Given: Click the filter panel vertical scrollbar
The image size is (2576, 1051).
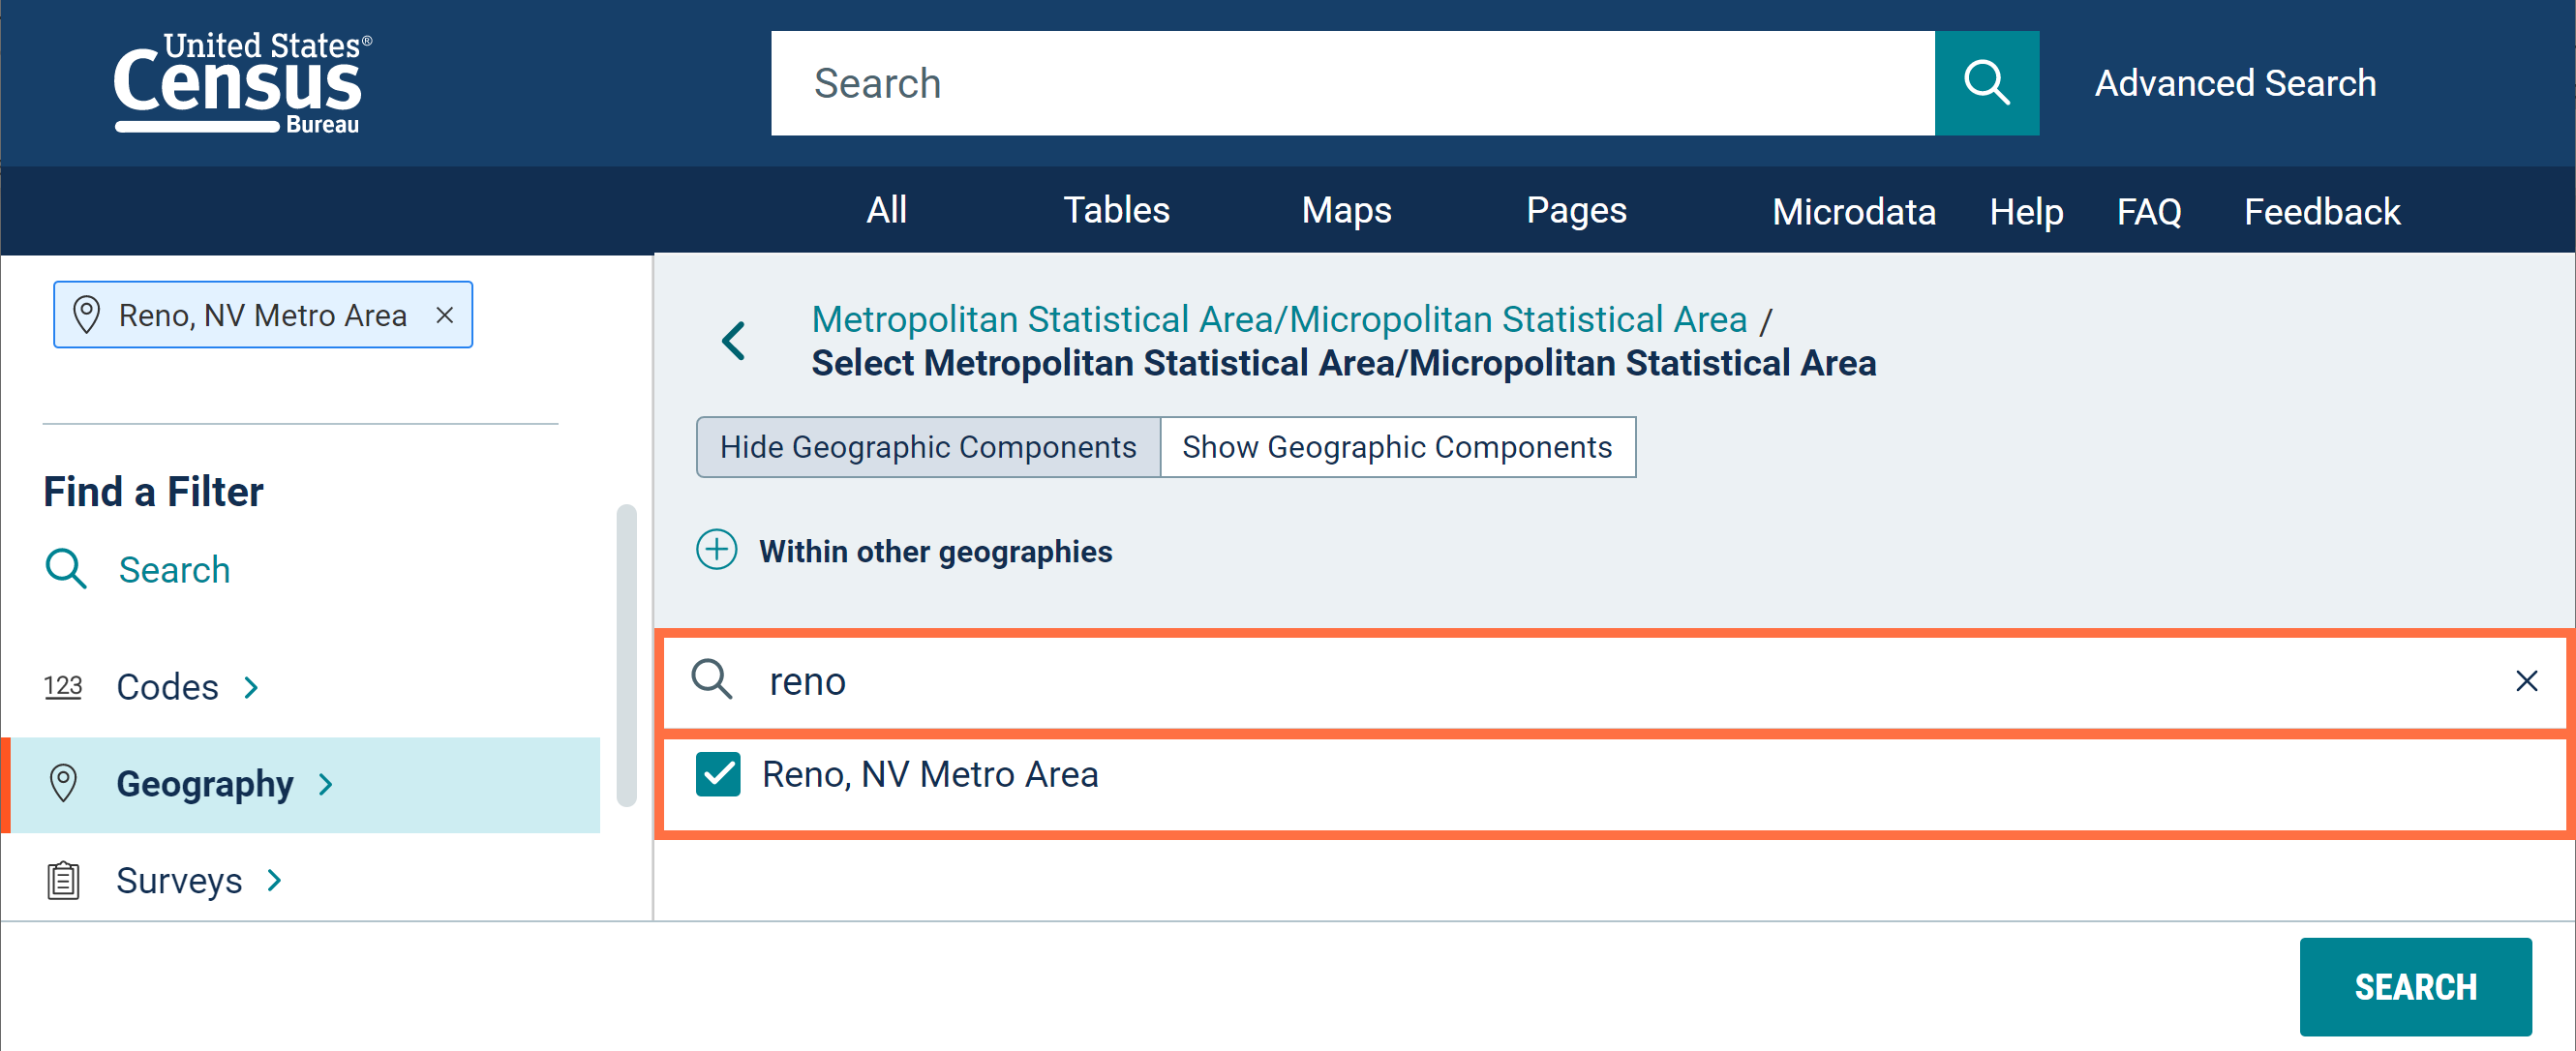Looking at the screenshot, I should [x=627, y=655].
